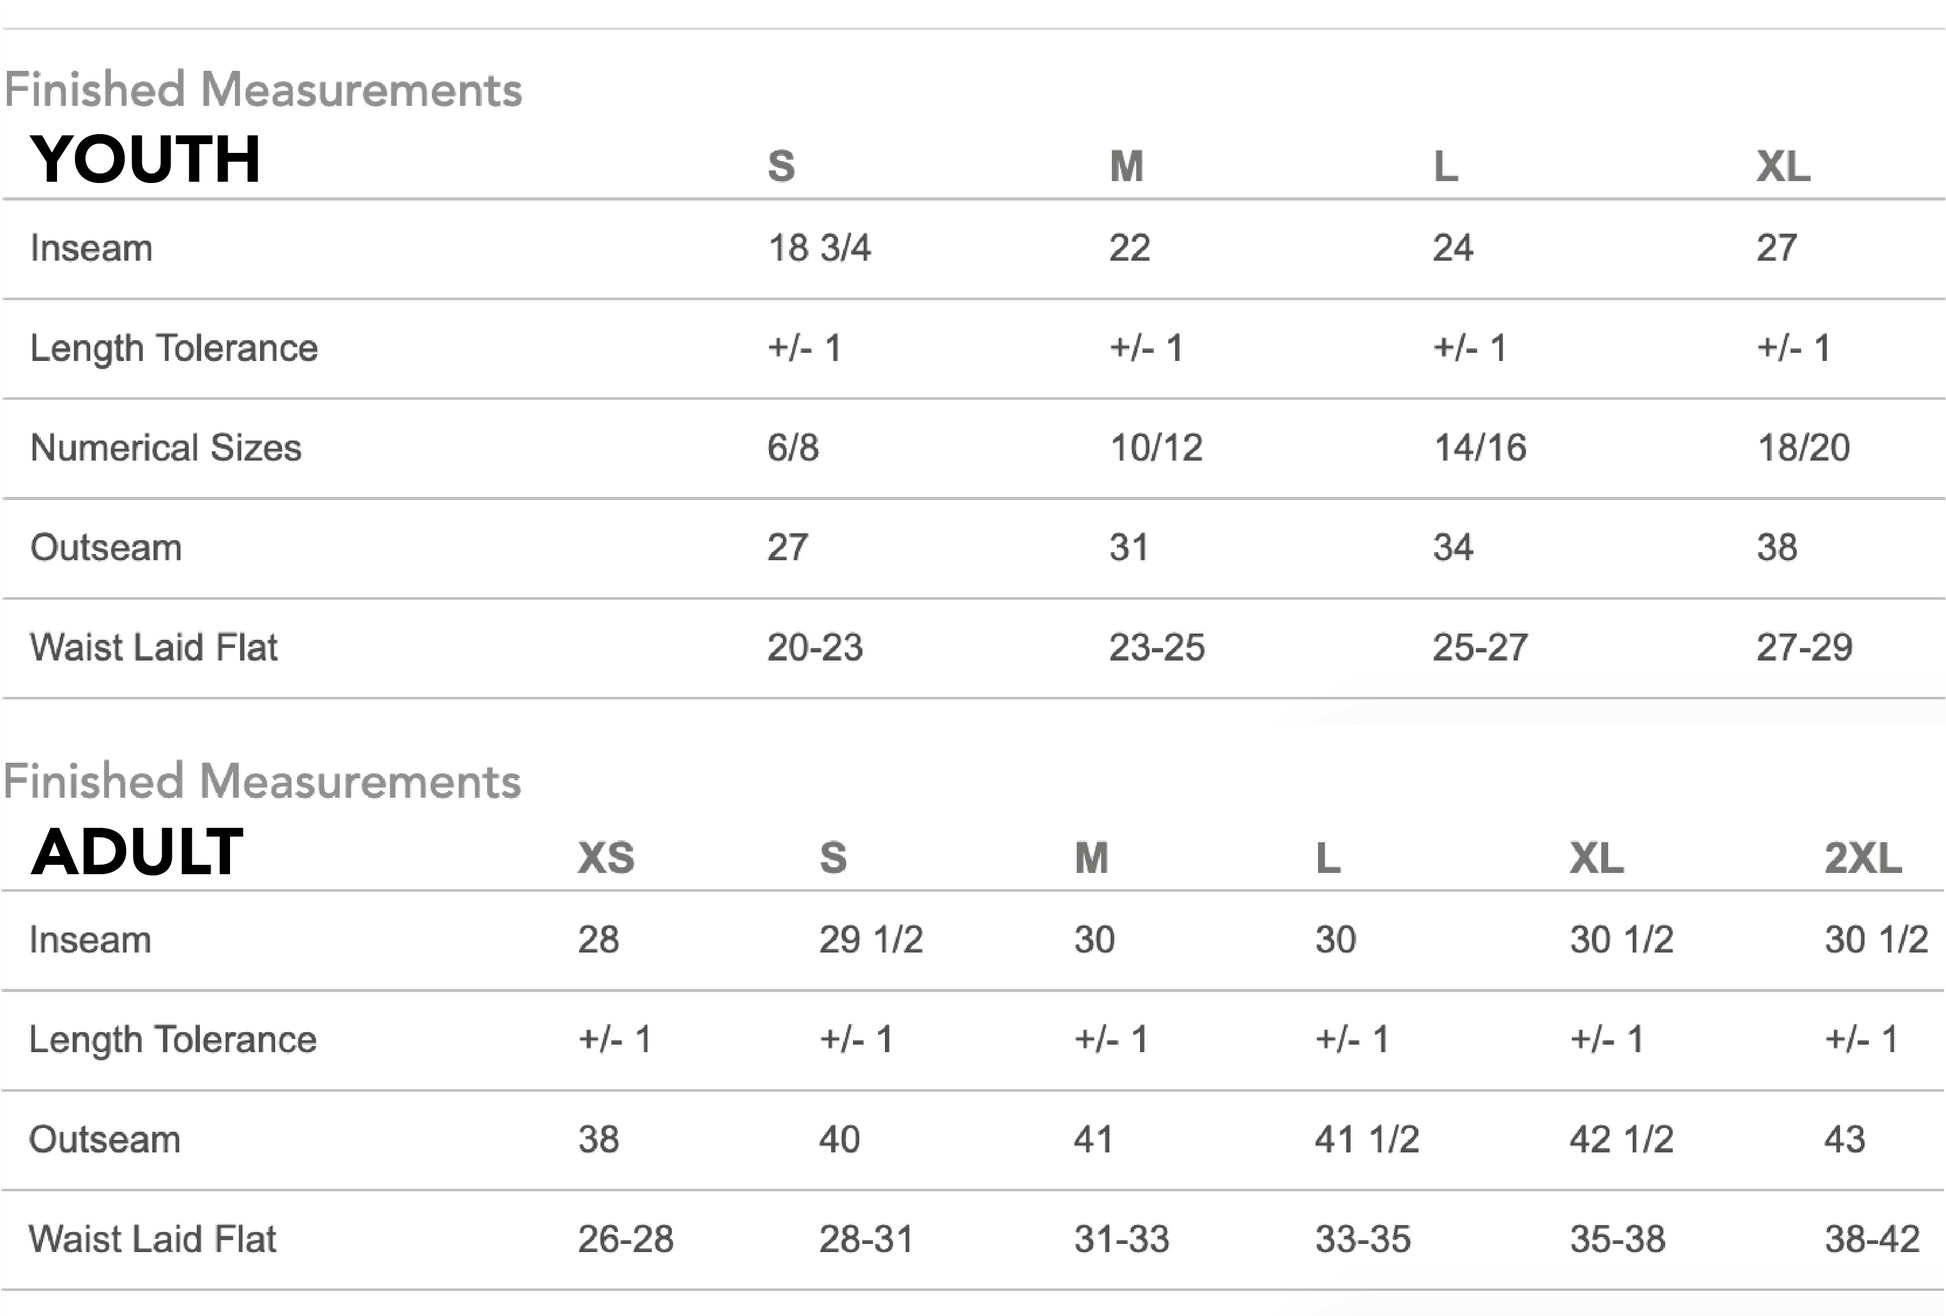Click the YOUTH table heading
The height and width of the screenshot is (1316, 1946).
(146, 160)
